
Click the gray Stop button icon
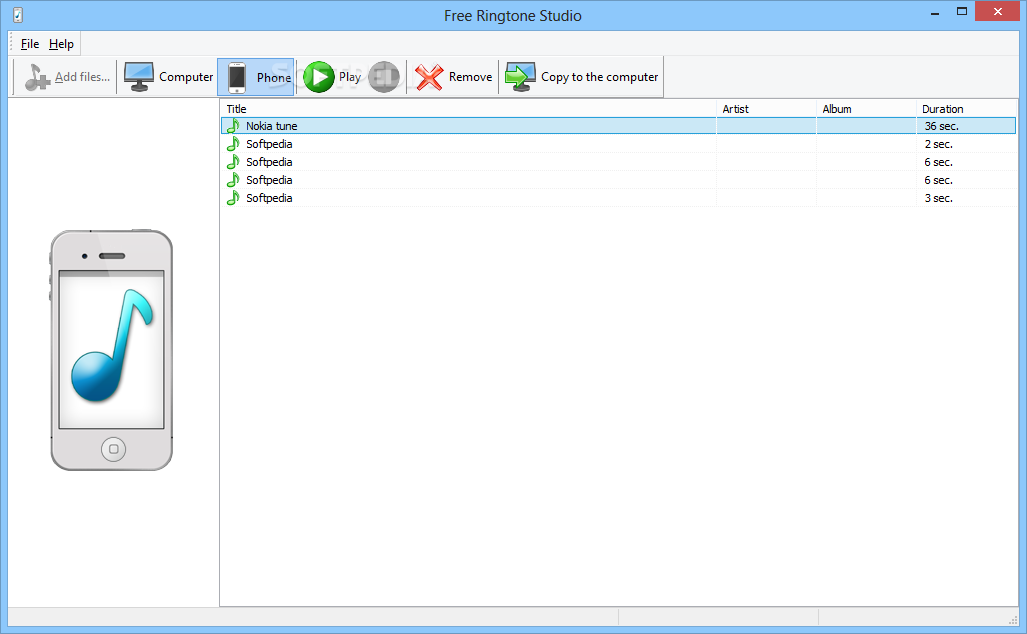(x=384, y=77)
